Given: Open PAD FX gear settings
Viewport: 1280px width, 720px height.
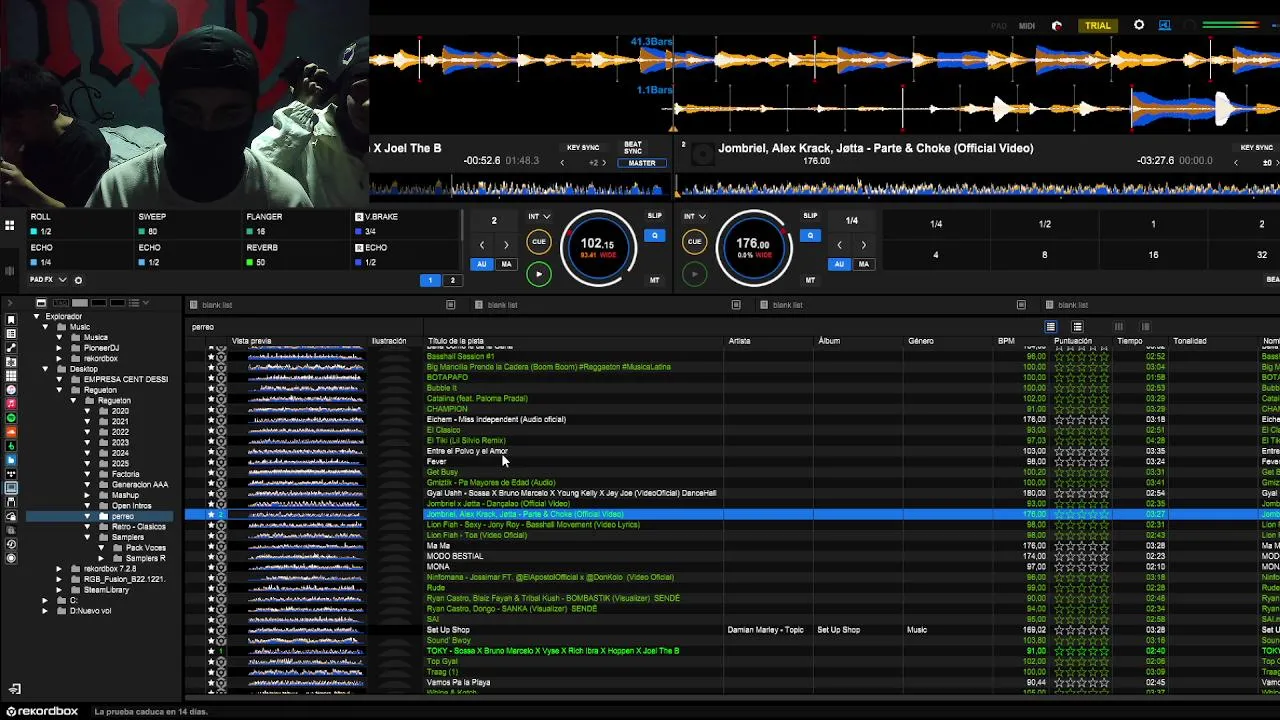Looking at the screenshot, I should pos(78,280).
